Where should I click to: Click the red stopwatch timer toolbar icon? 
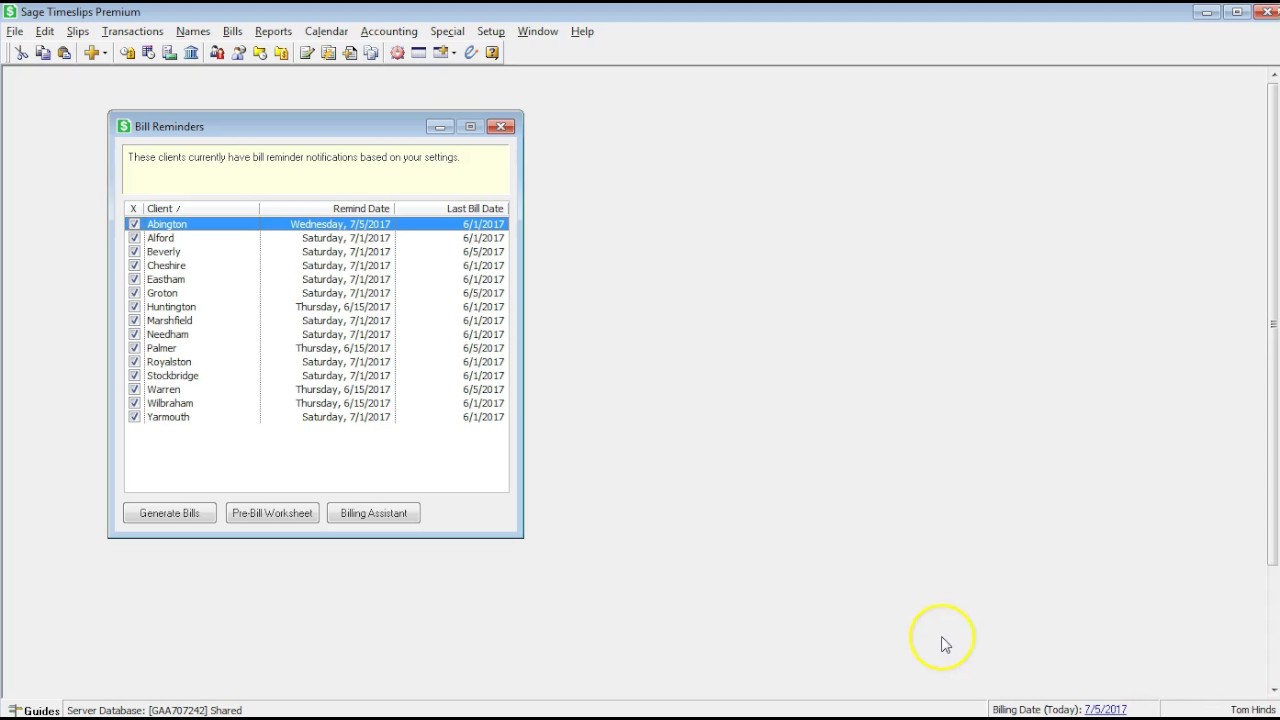point(397,53)
